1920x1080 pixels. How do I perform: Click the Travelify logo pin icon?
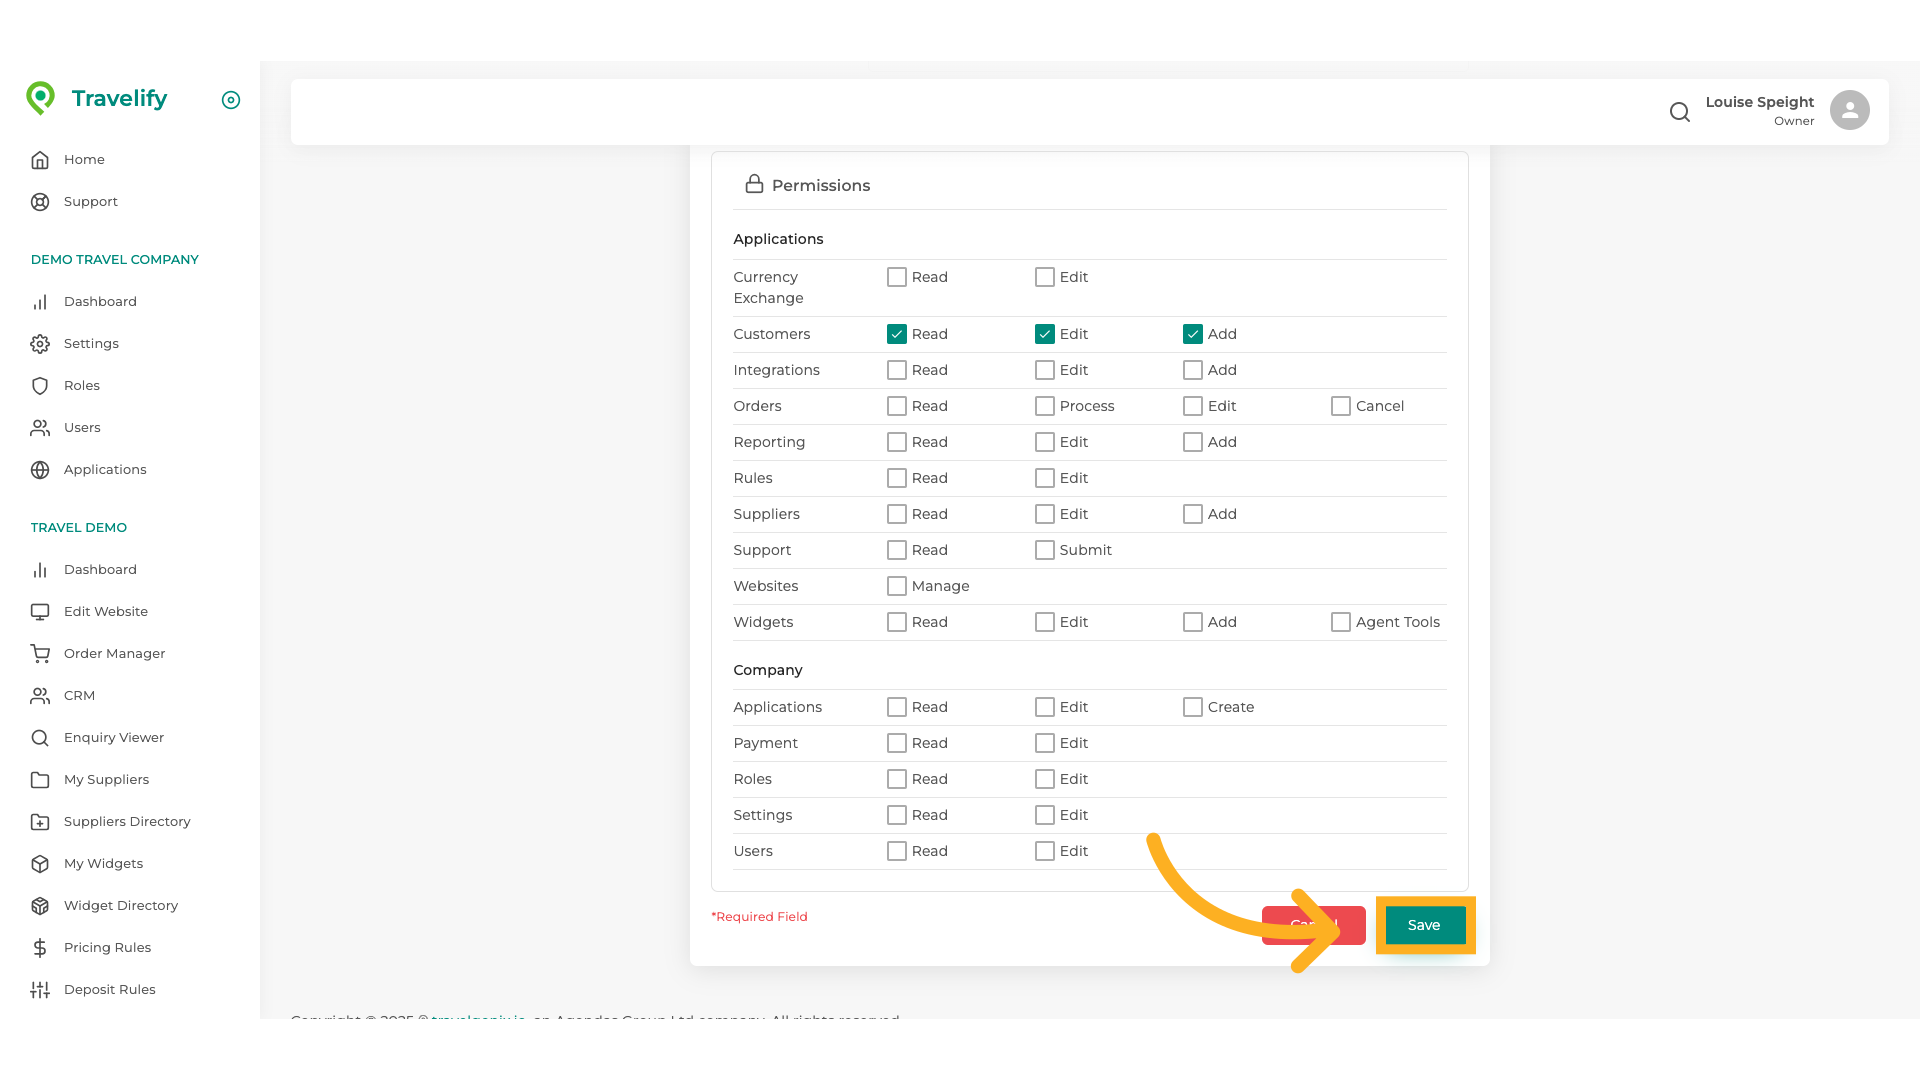[x=40, y=98]
